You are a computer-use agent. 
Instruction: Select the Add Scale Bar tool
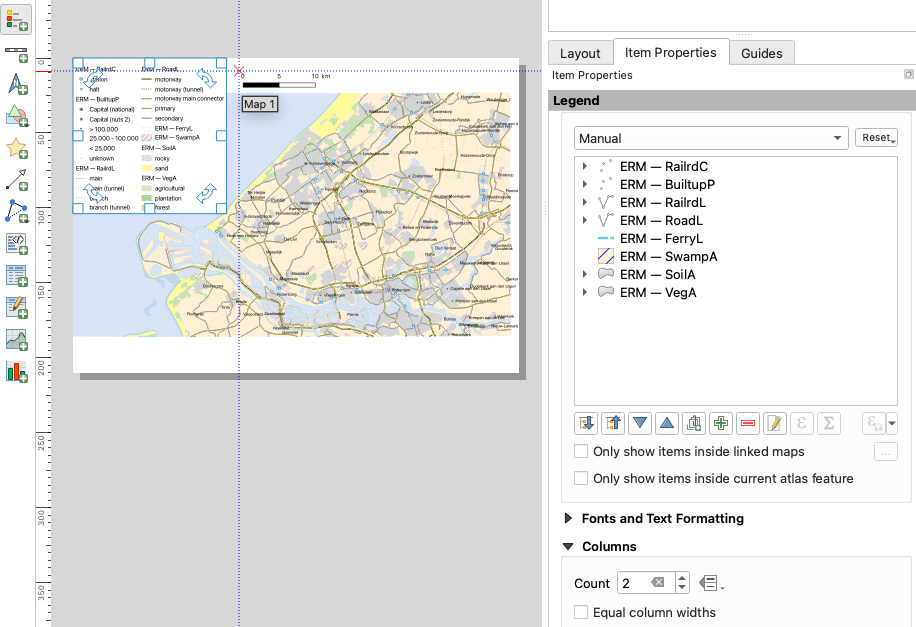[x=16, y=53]
